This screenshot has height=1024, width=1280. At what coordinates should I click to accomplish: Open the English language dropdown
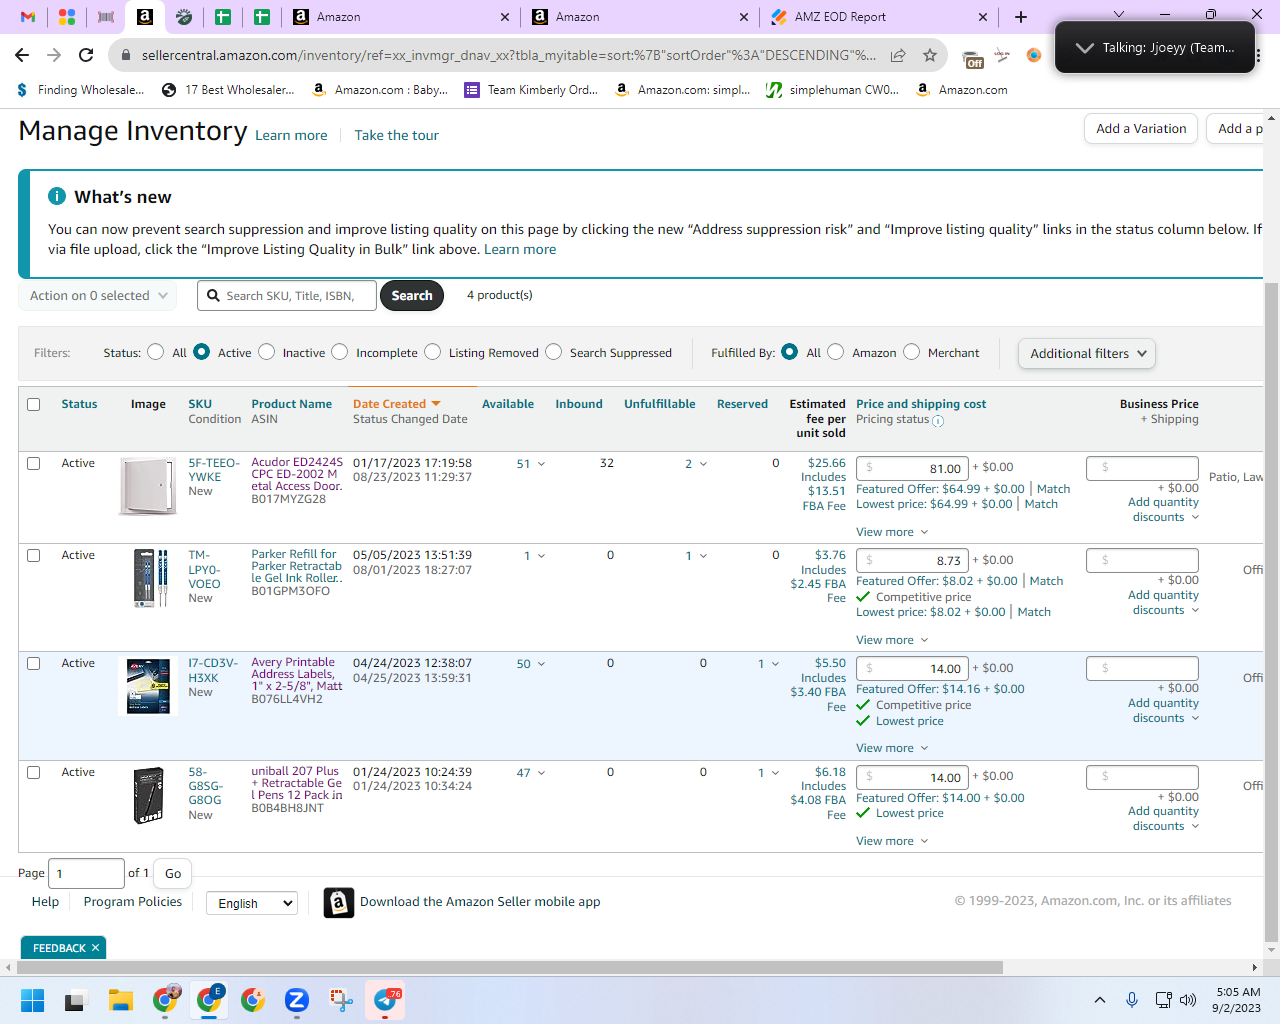[252, 903]
